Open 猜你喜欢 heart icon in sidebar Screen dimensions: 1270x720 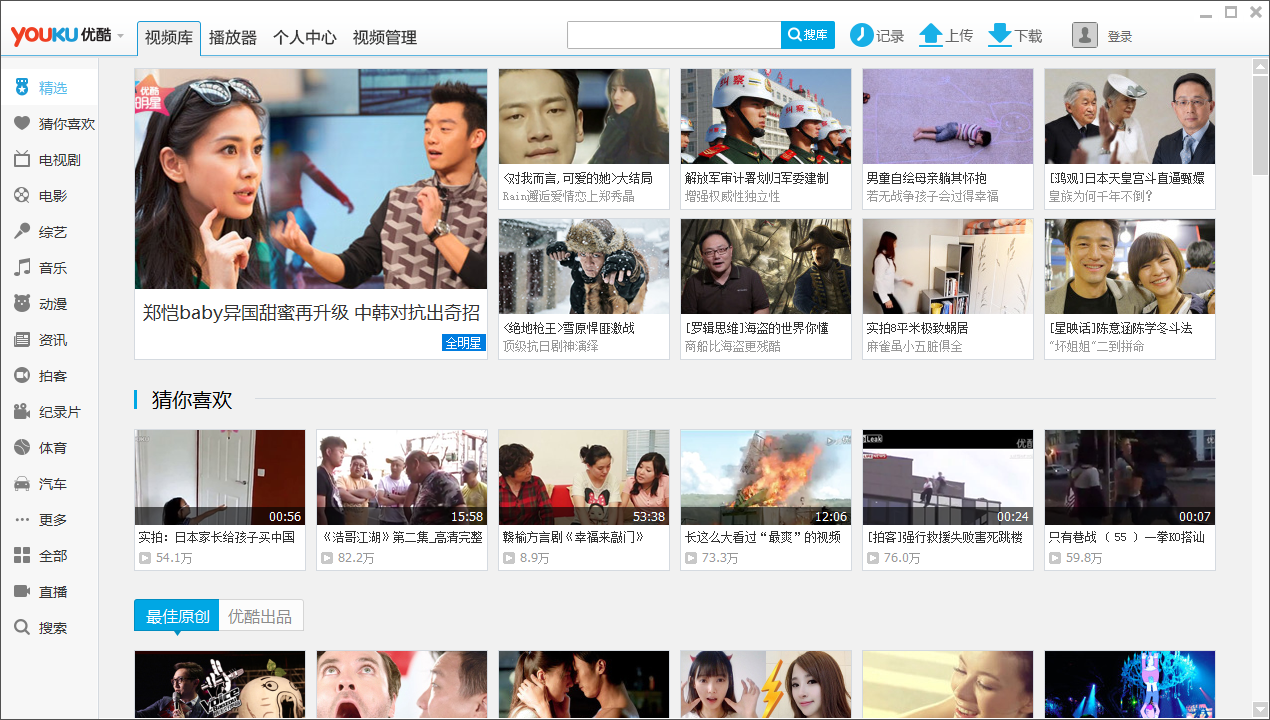[22, 124]
